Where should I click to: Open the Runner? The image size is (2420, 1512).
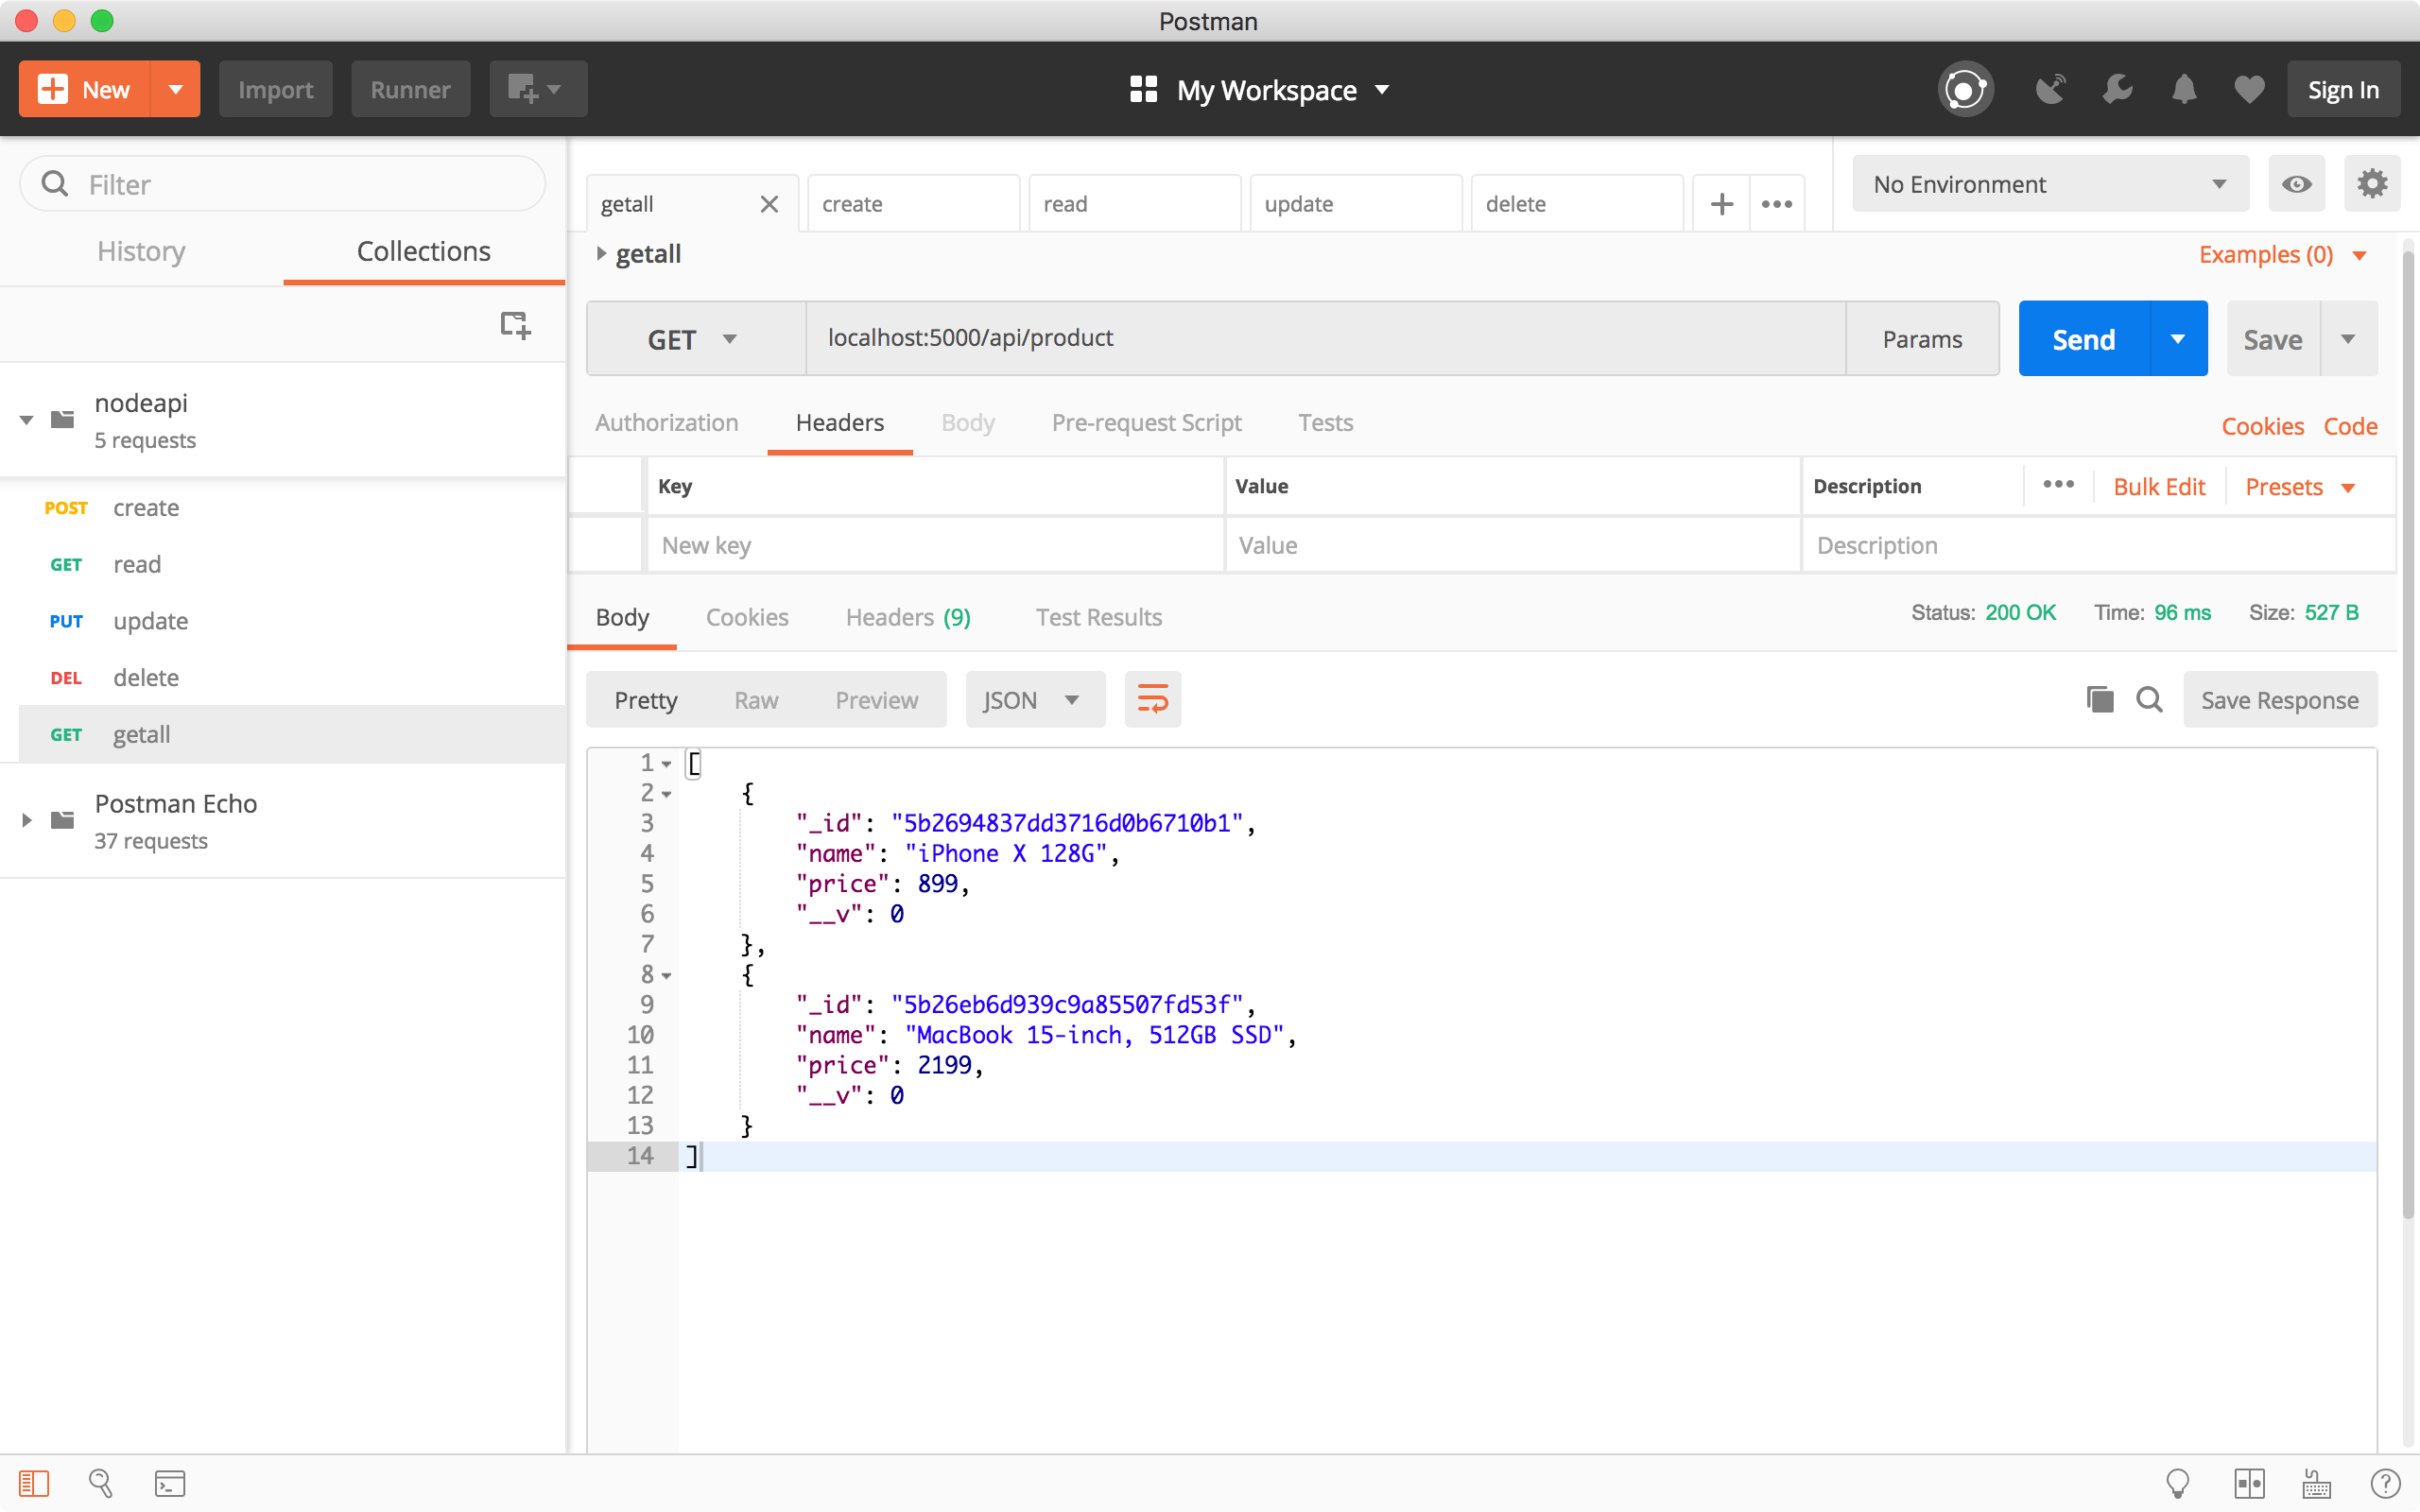[410, 89]
